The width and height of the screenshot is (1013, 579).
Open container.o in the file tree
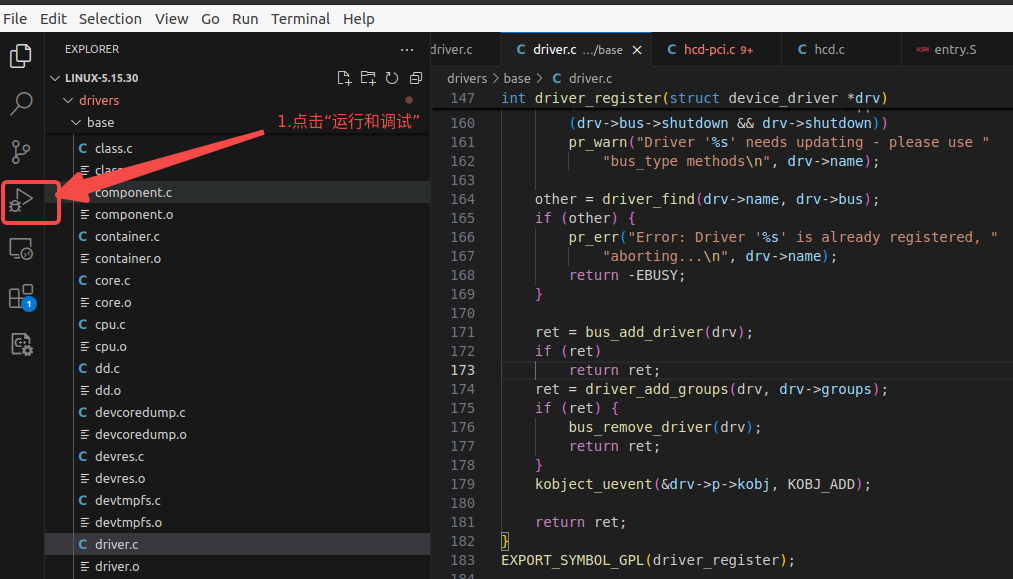click(x=237, y=258)
